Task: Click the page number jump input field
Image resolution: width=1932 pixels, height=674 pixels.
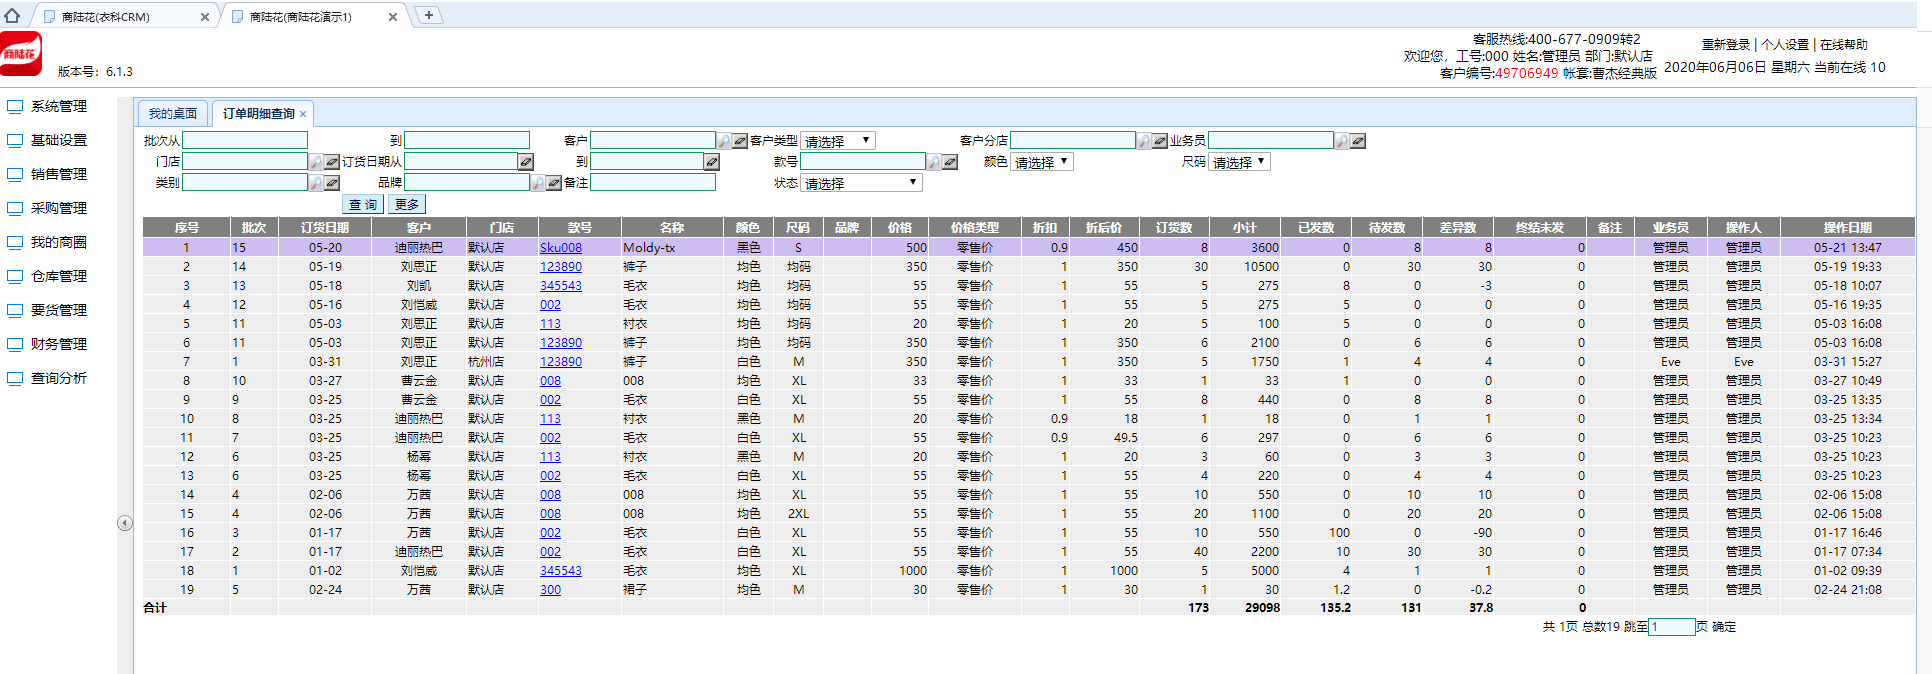Action: pos(1671,627)
